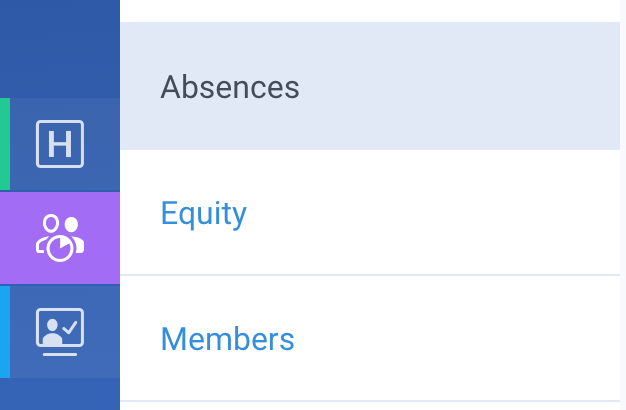Click the blank white strip above Absences
This screenshot has height=410, width=626.
370,11
